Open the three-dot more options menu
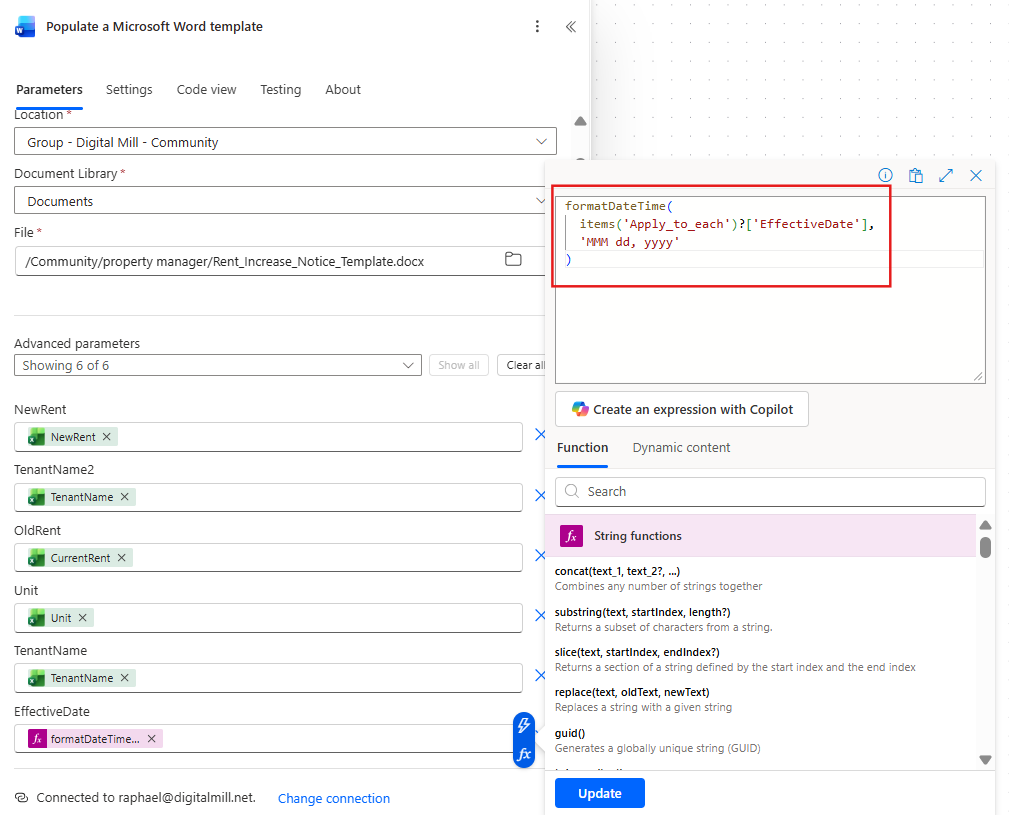 (x=537, y=26)
